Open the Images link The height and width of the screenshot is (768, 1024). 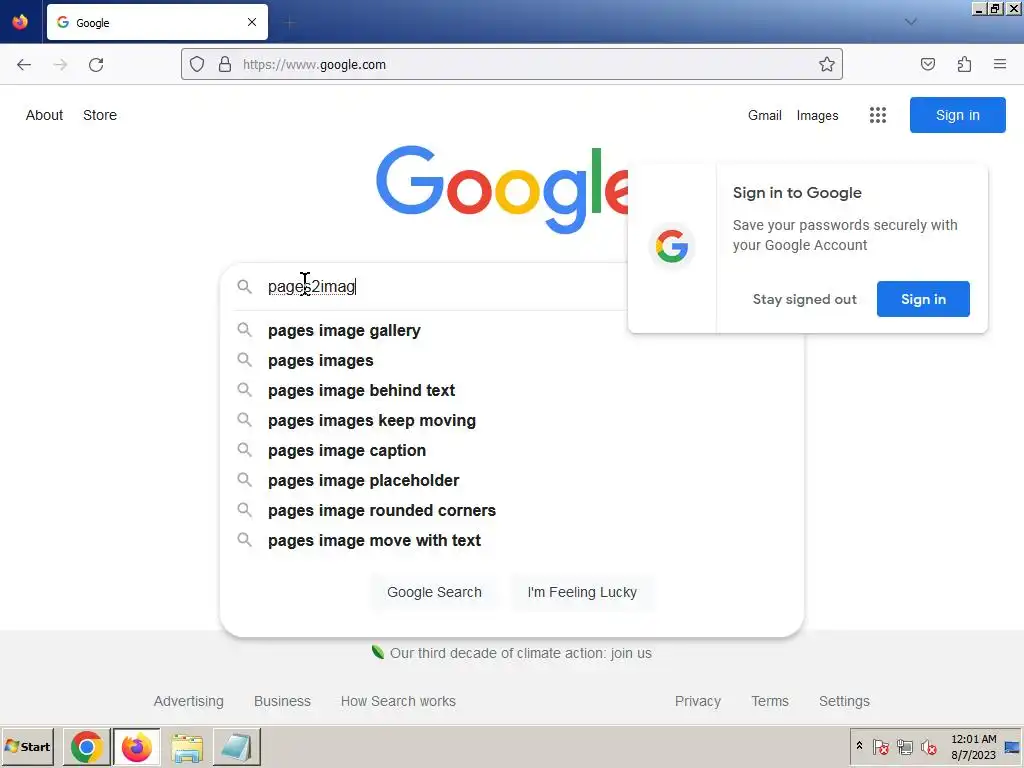(818, 116)
